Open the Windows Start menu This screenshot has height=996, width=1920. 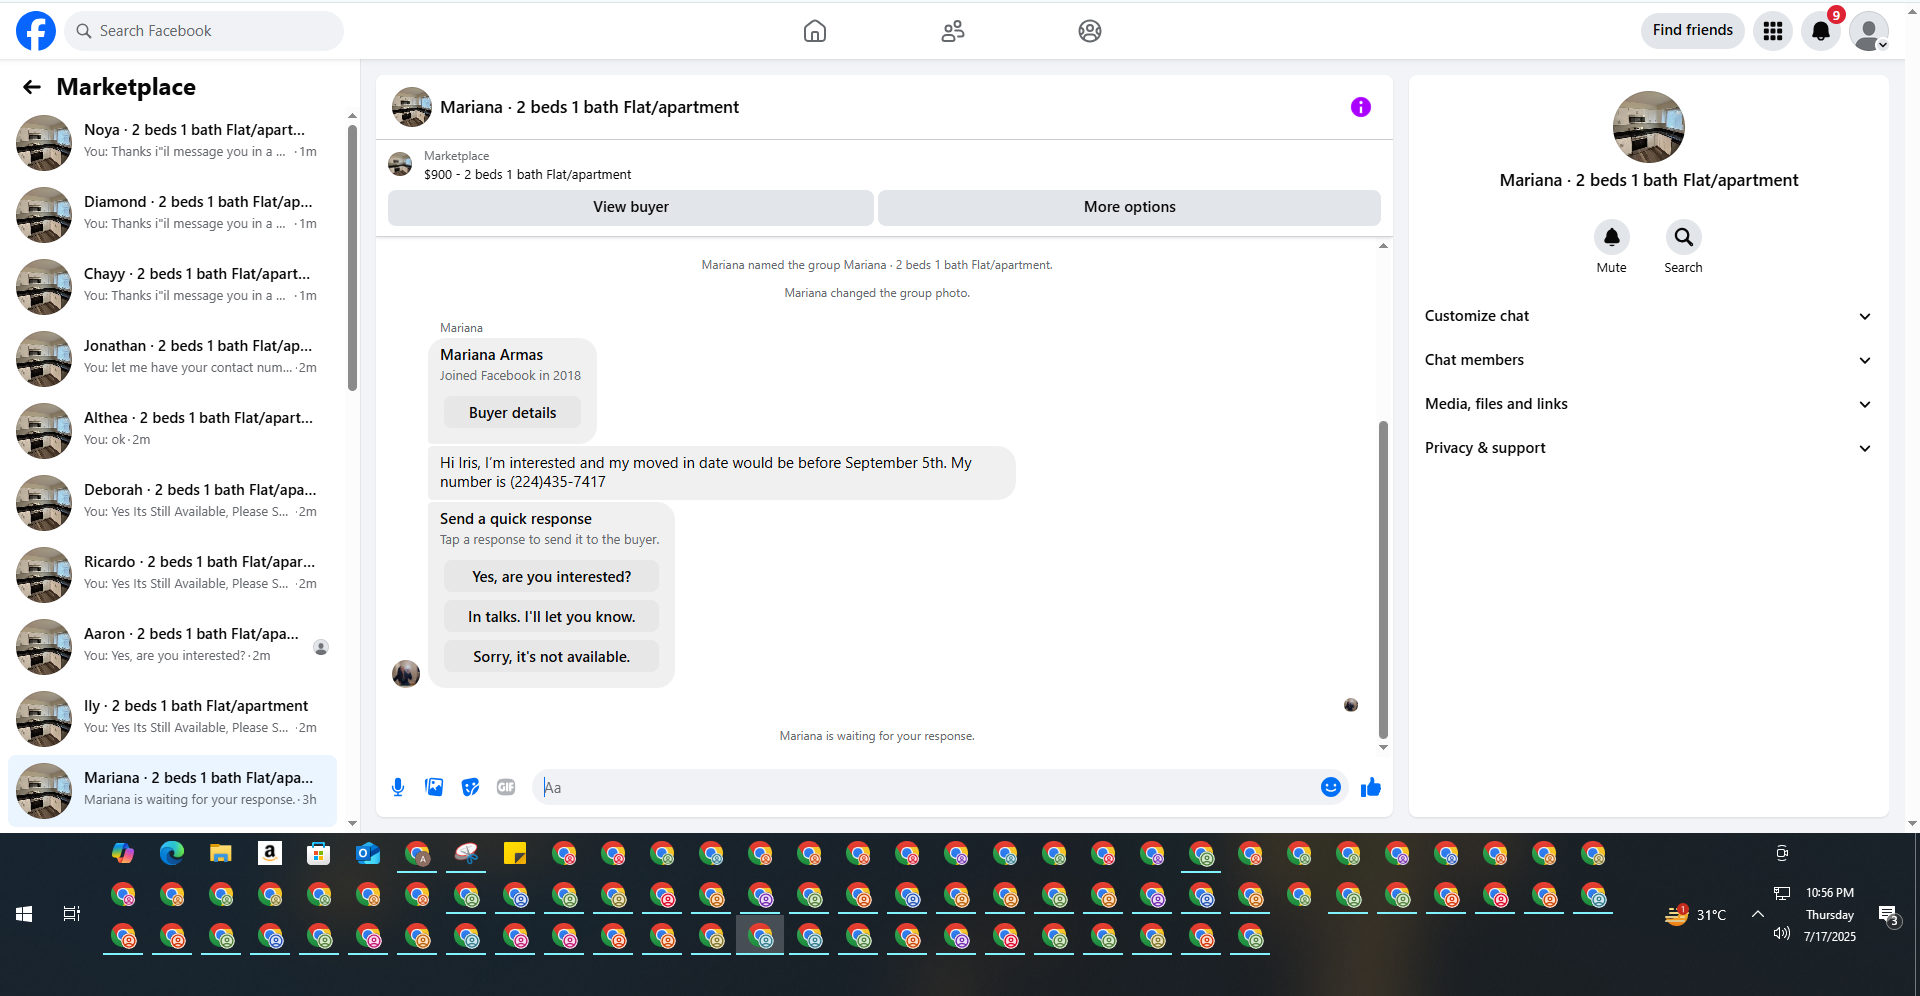point(24,914)
